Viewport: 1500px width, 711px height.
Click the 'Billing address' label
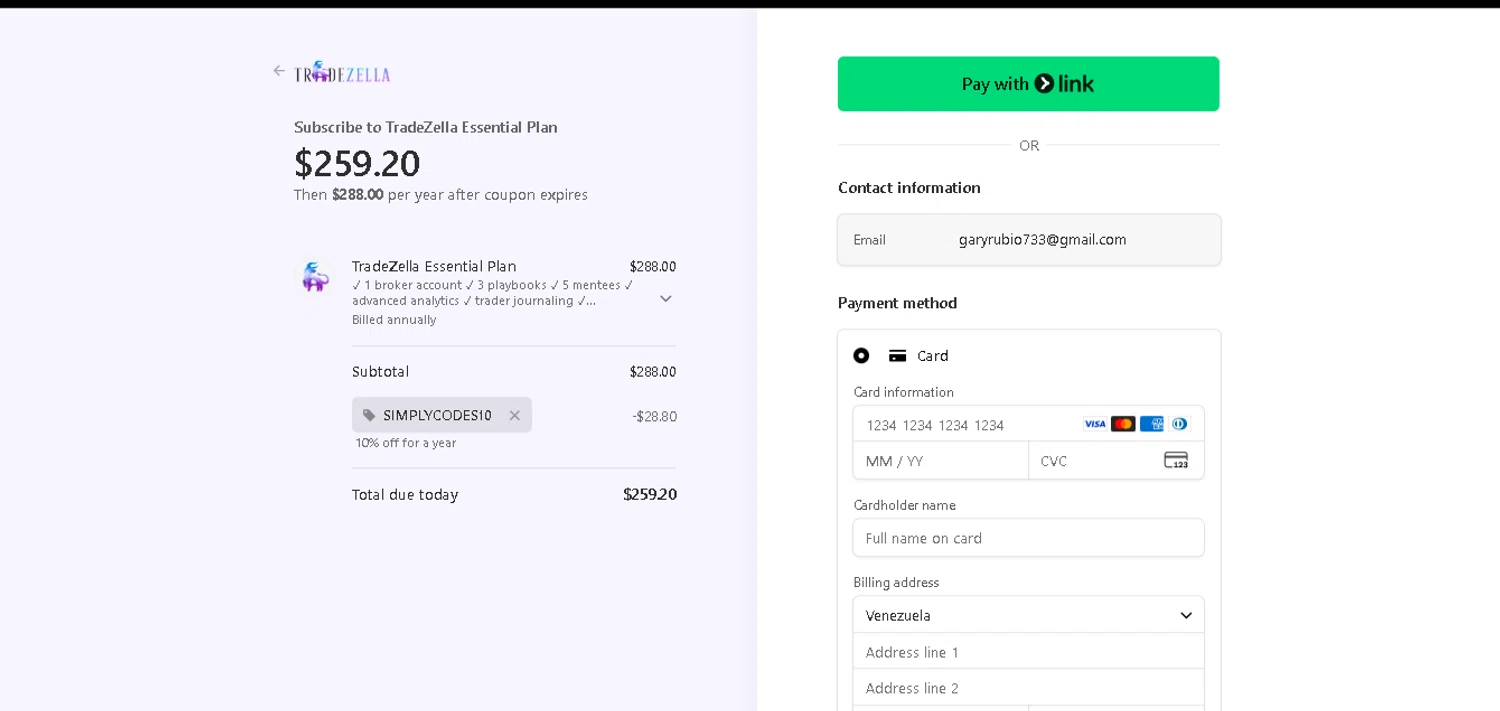tap(896, 583)
